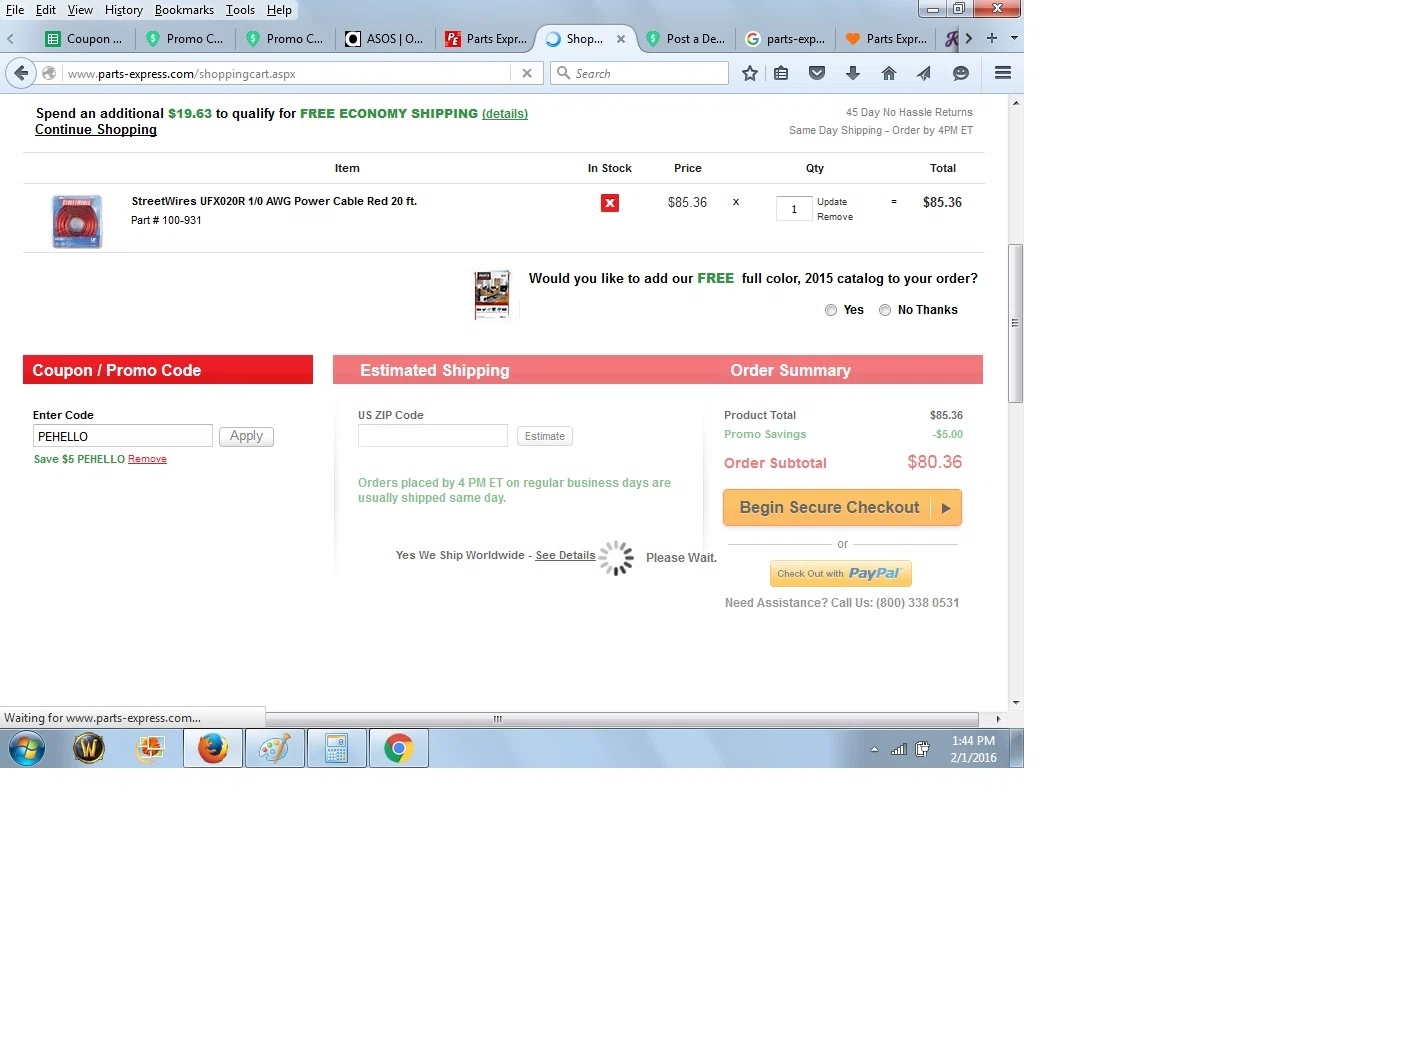Select Yes for the free catalog
1422x1064 pixels.
[x=831, y=310]
